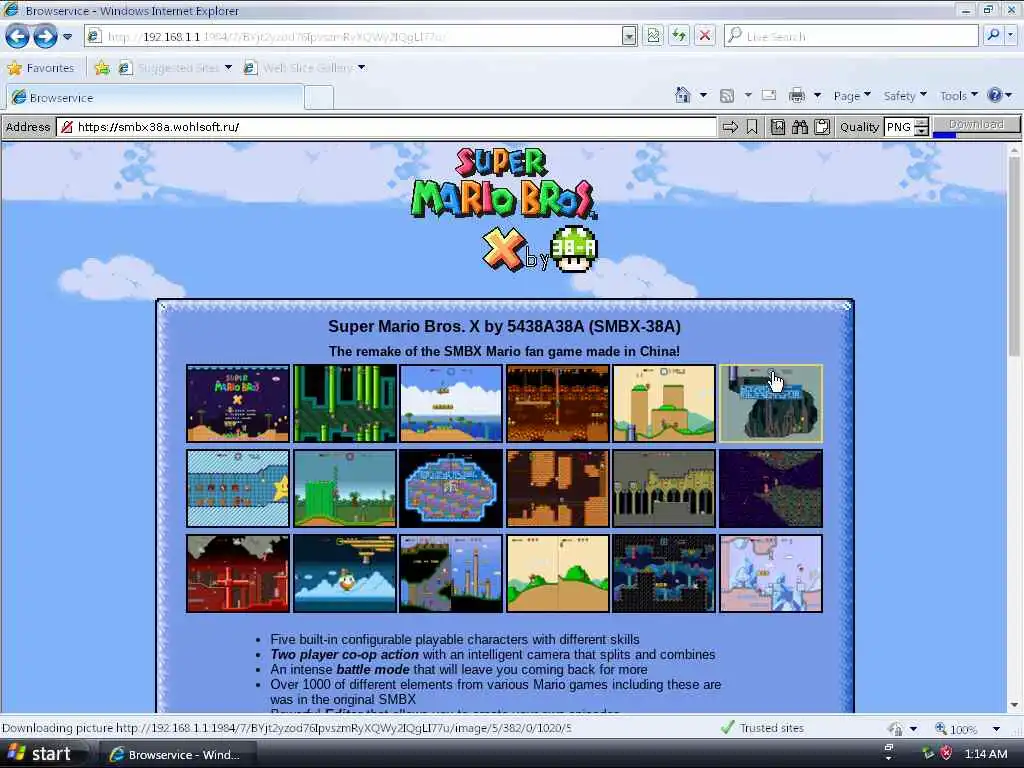This screenshot has width=1024, height=768.
Task: Refresh the page using IE refresh icon
Action: [x=679, y=36]
